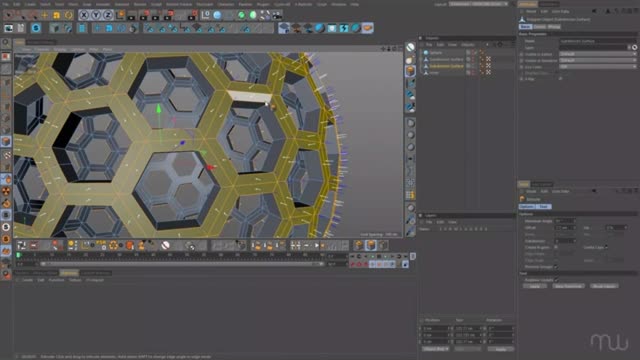
Task: Select the orange floor object icon
Action: click(x=367, y=28)
